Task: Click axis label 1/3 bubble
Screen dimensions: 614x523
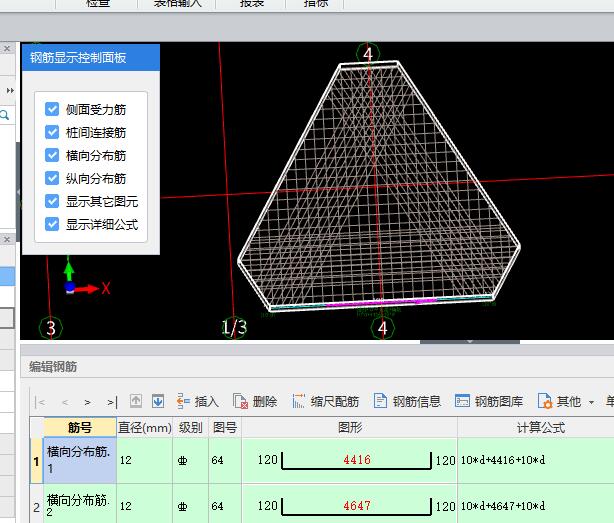Action: point(234,327)
